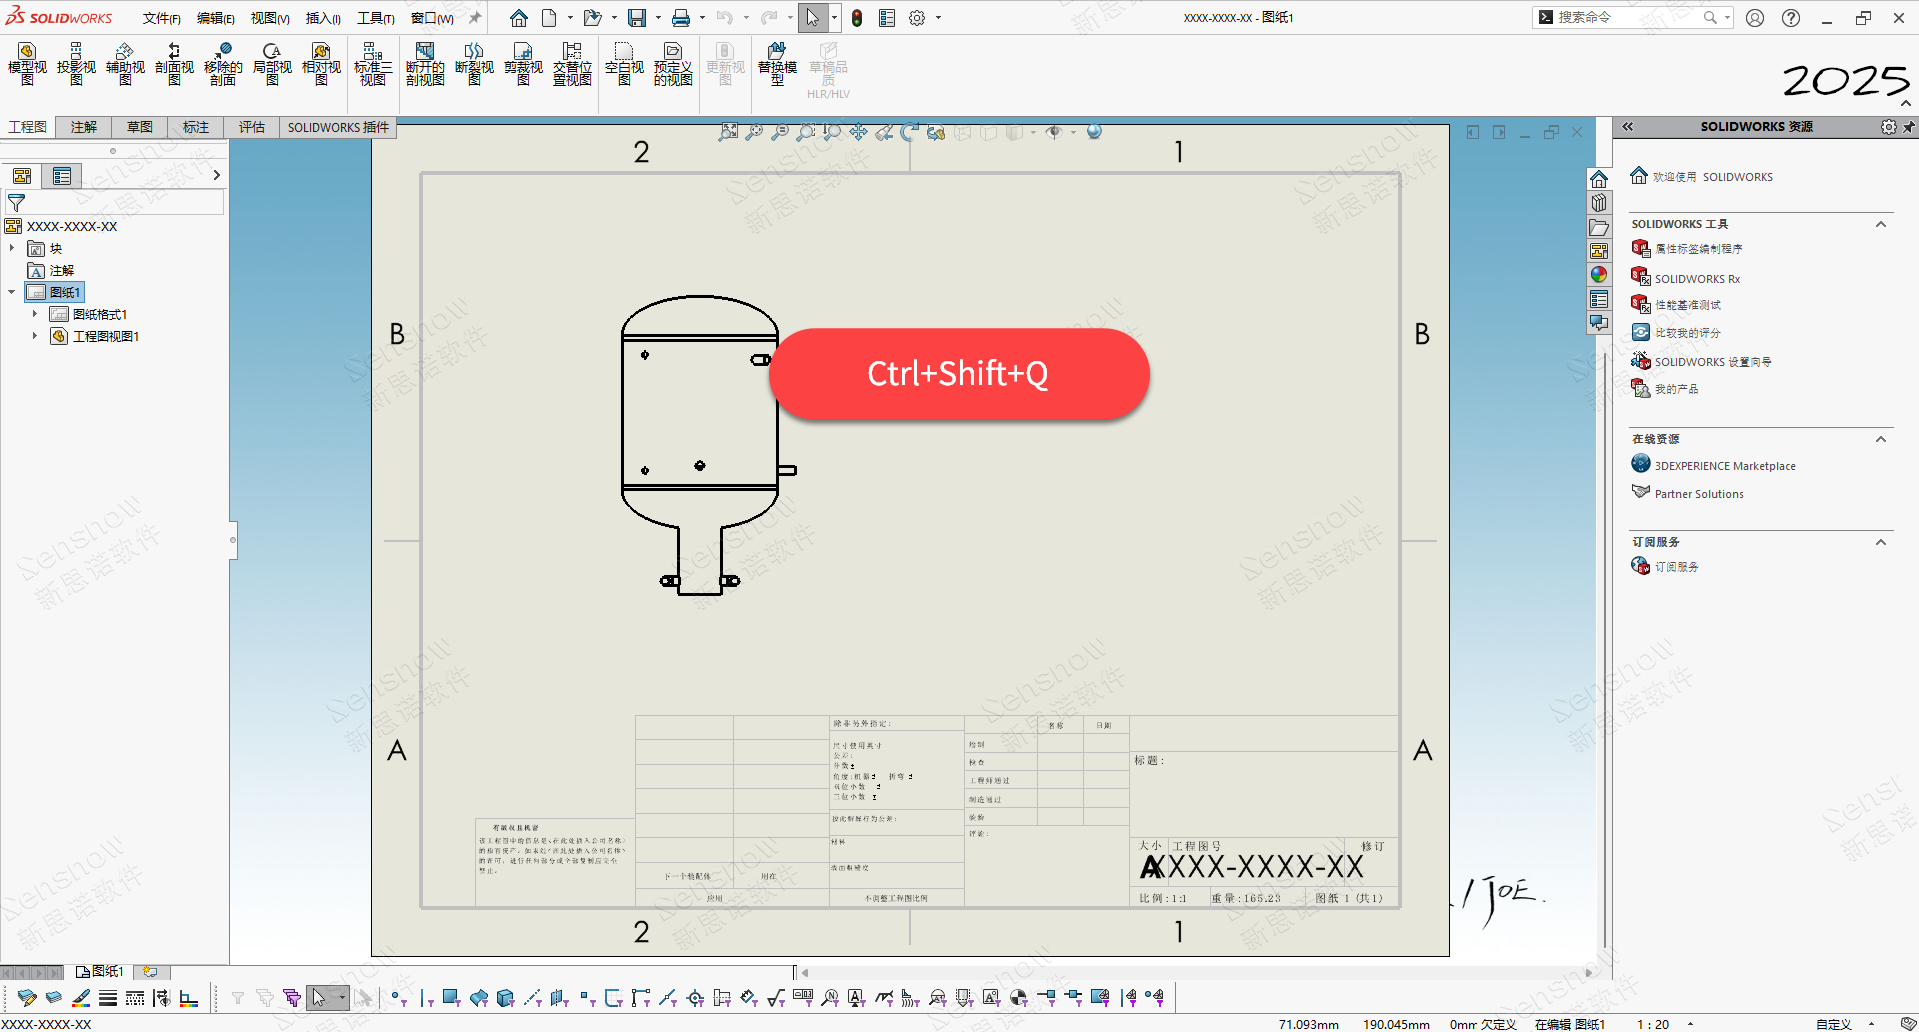Viewport: 1919px width, 1032px height.
Task: Select the 剖面视图 (Section View) tool
Action: pyautogui.click(x=174, y=64)
